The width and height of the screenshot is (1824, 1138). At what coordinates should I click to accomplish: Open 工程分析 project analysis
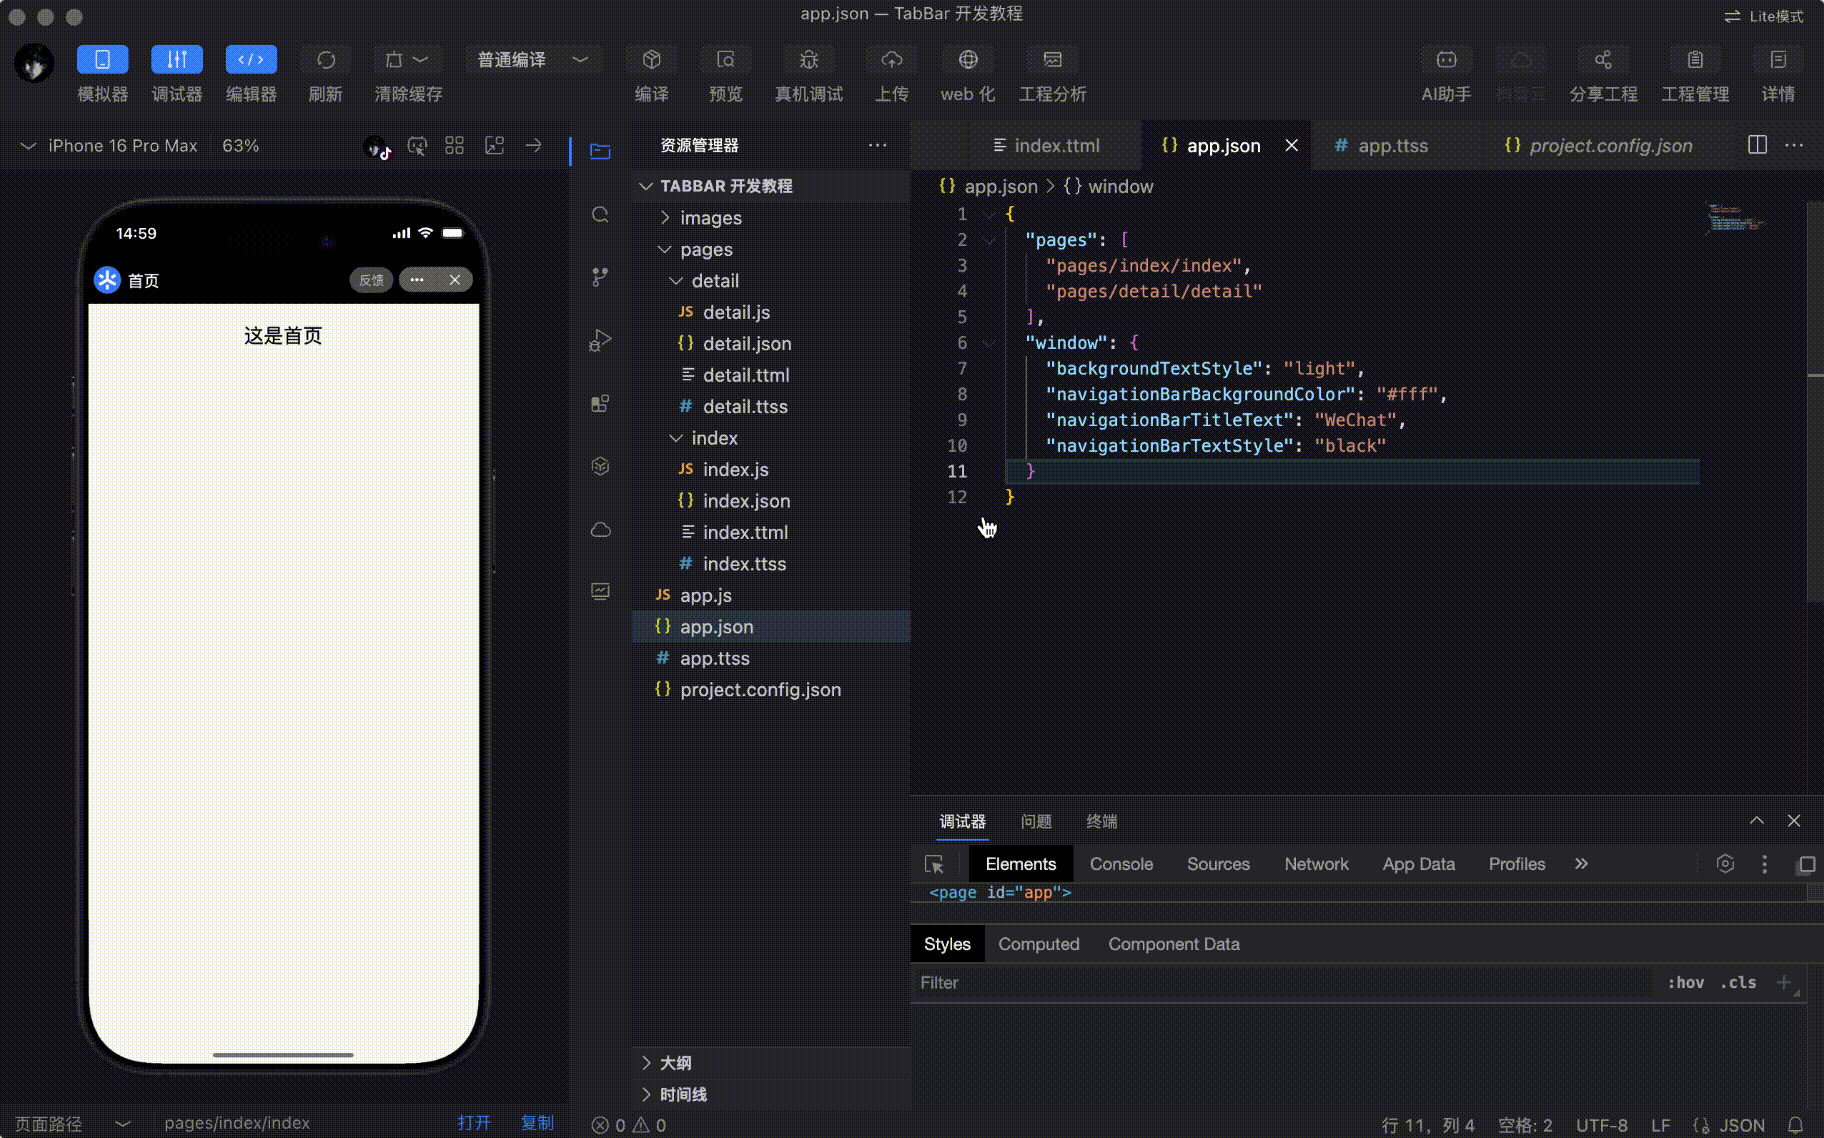click(x=1053, y=60)
